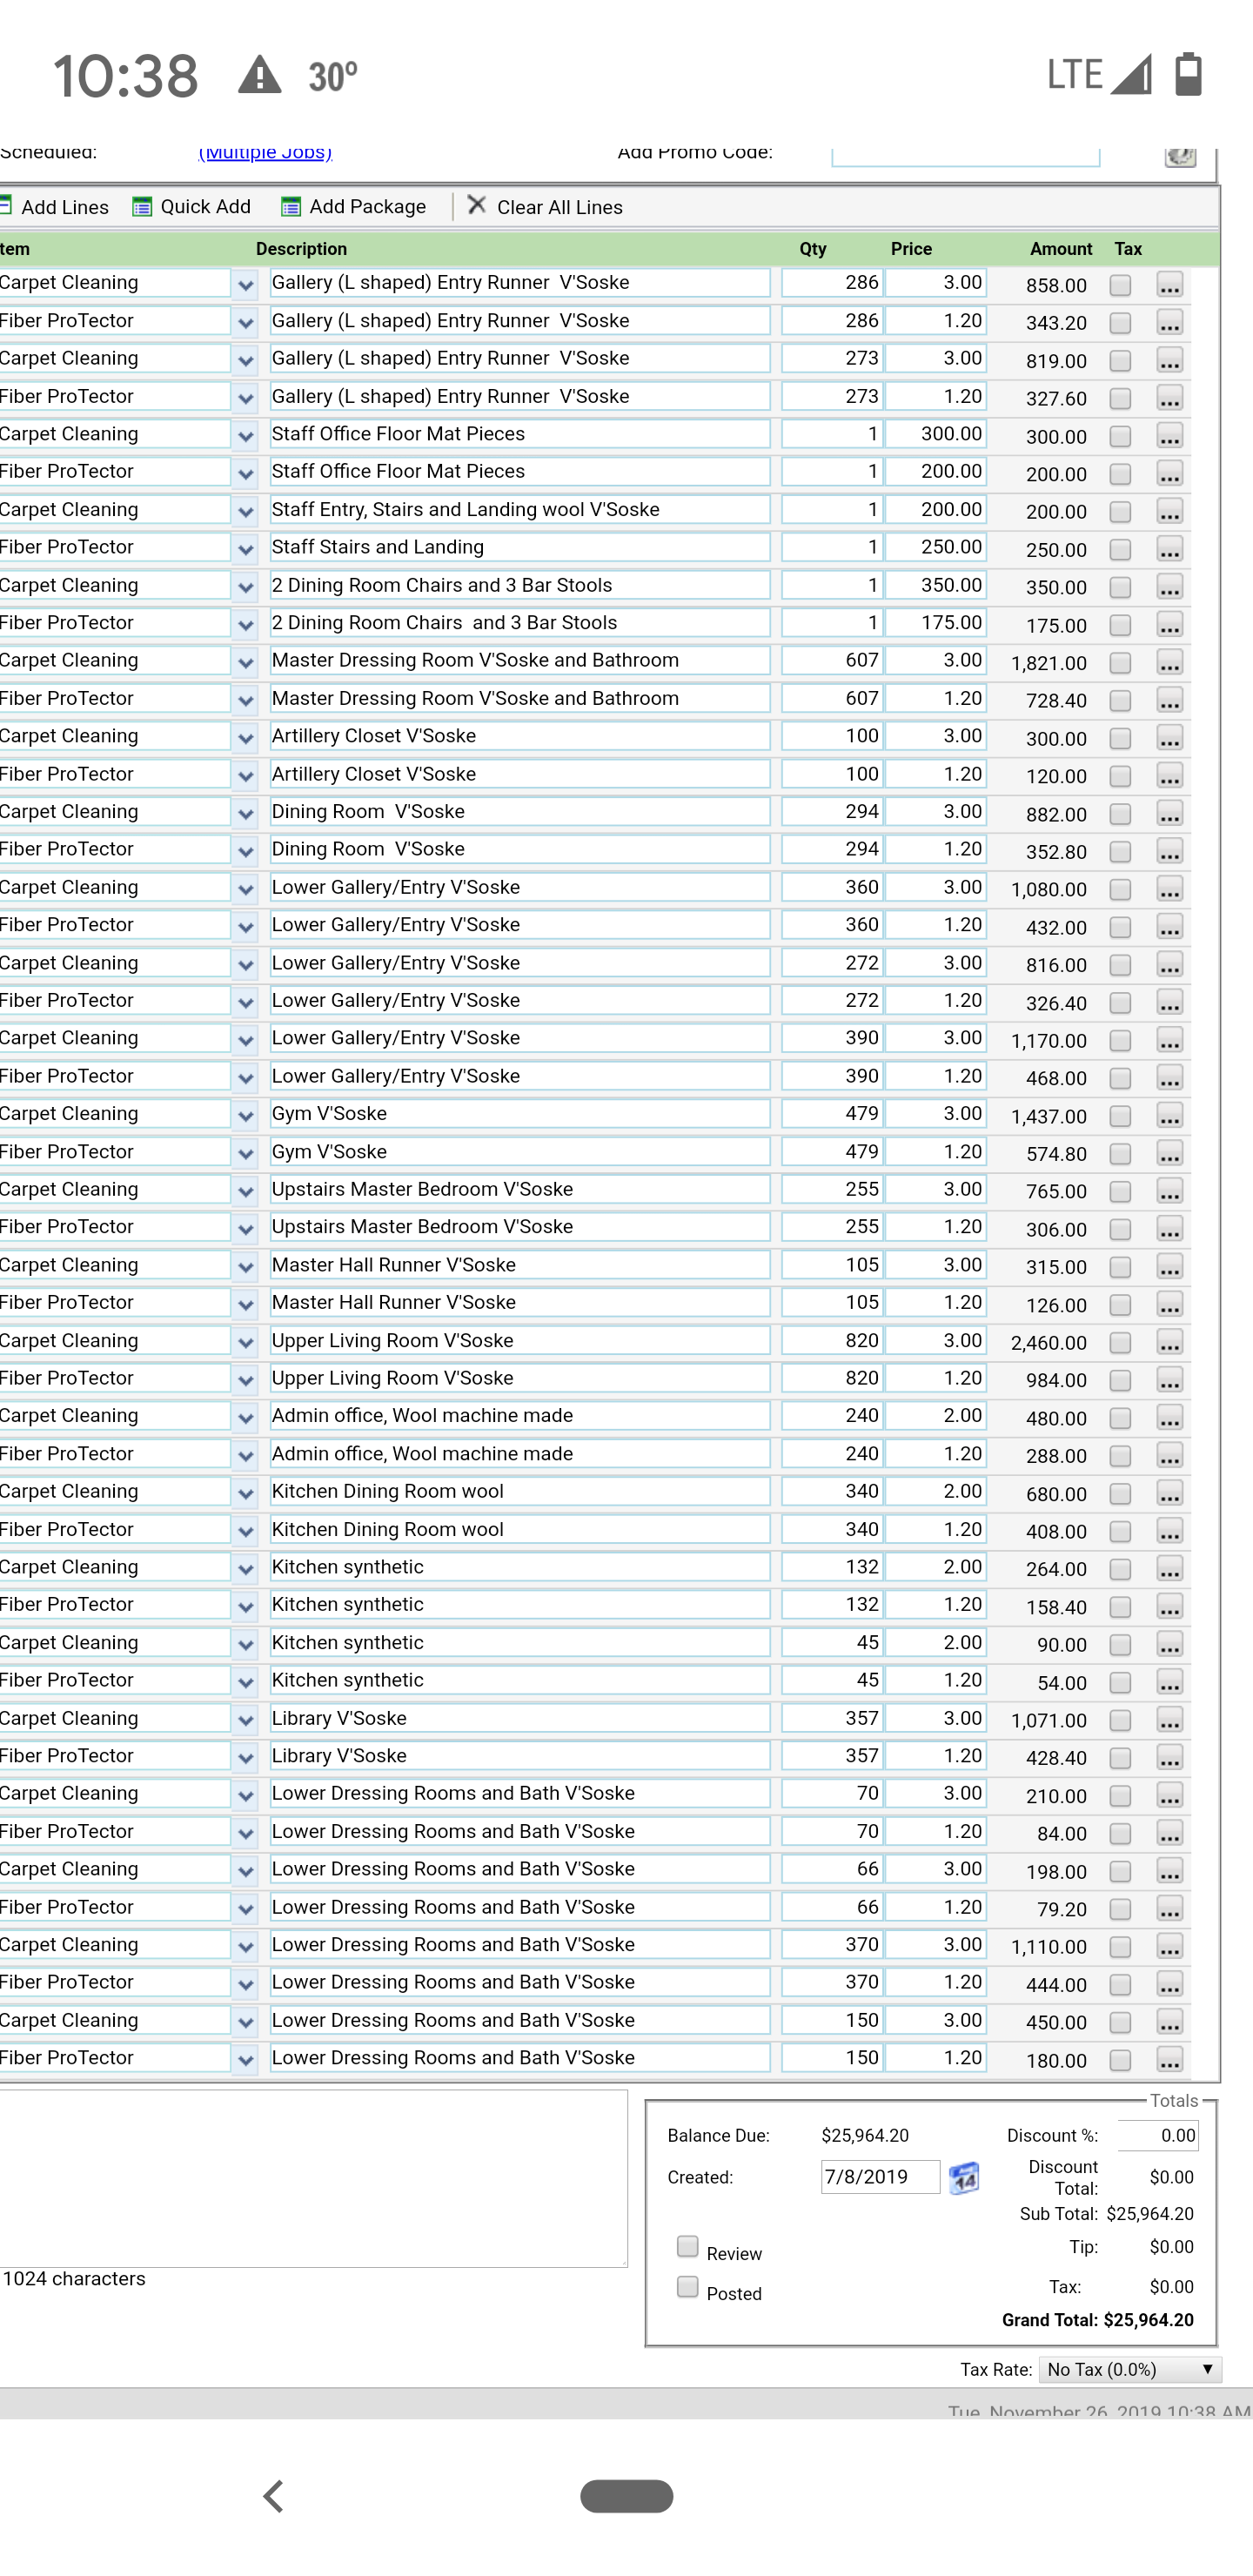
Task: Open ellipsis options for Staff Stairs and Landing row
Action: coord(1169,549)
